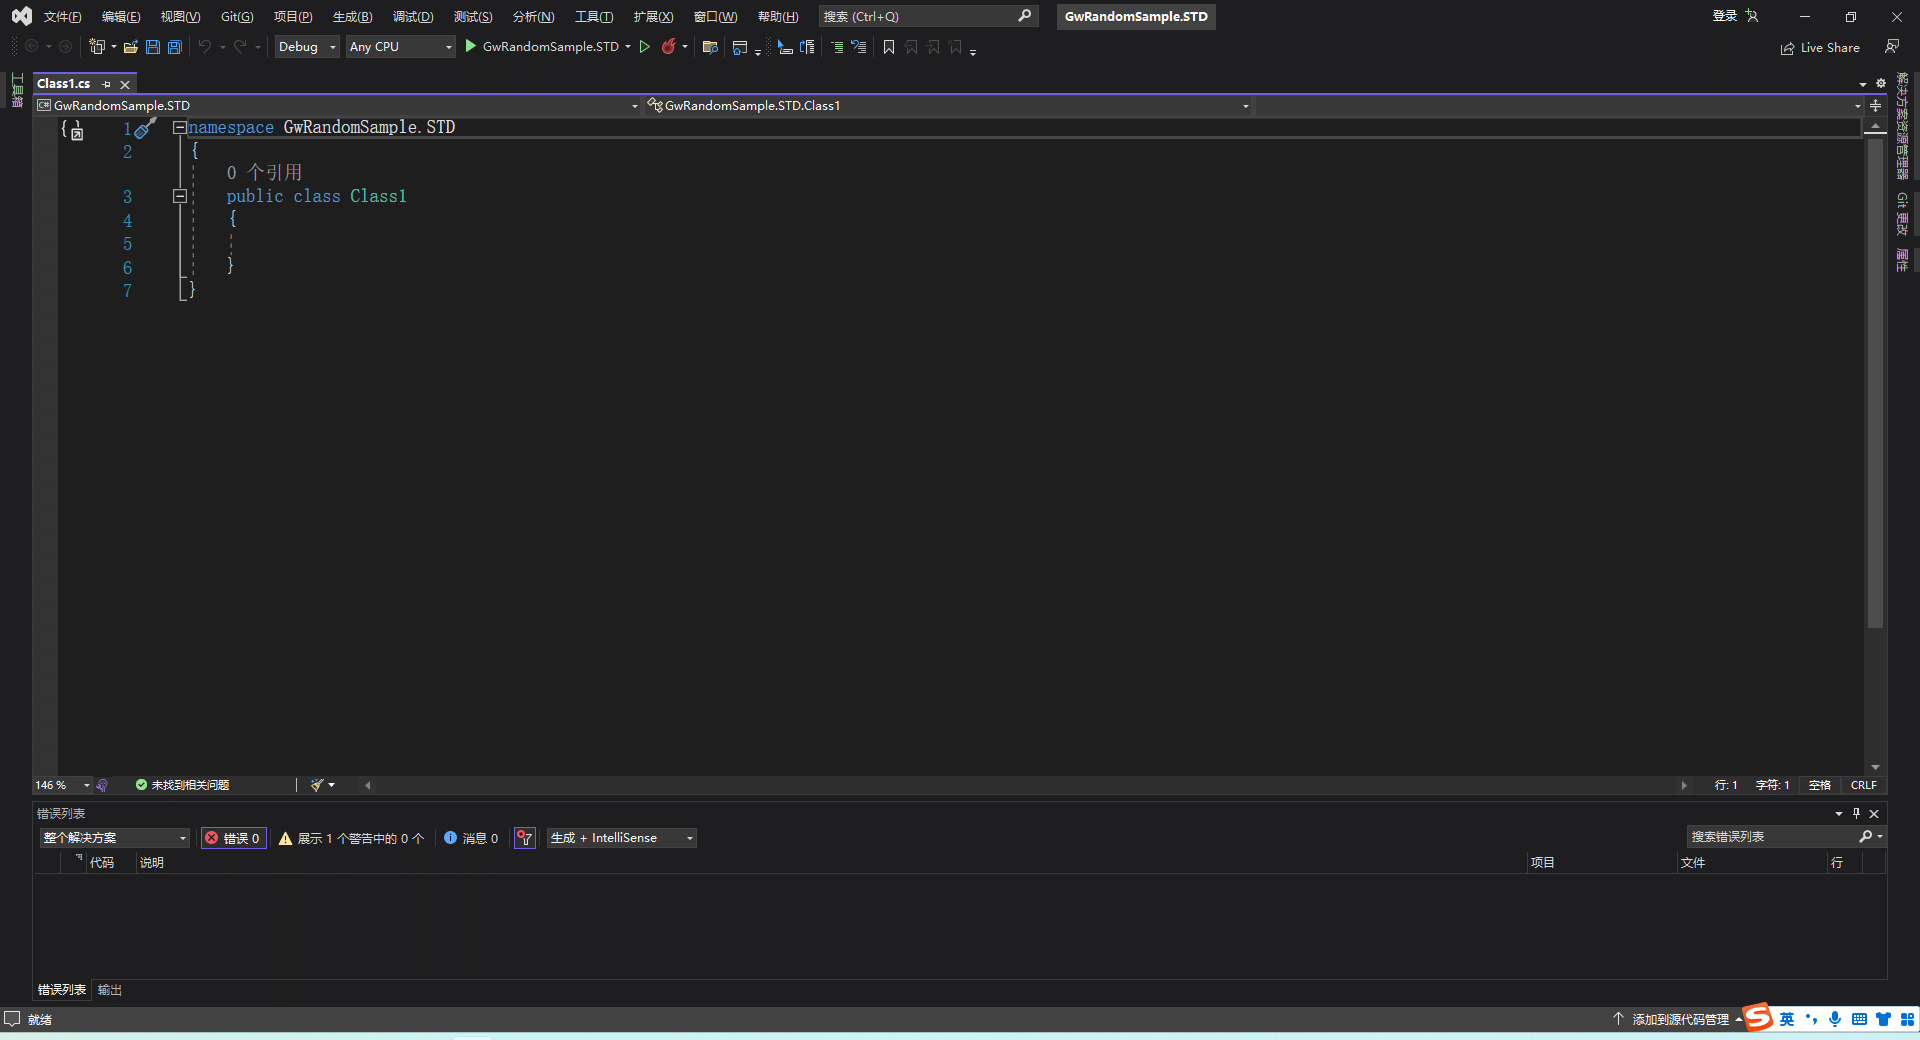This screenshot has width=1920, height=1040.
Task: Toggle the Errors 0 filter button
Action: 234,838
